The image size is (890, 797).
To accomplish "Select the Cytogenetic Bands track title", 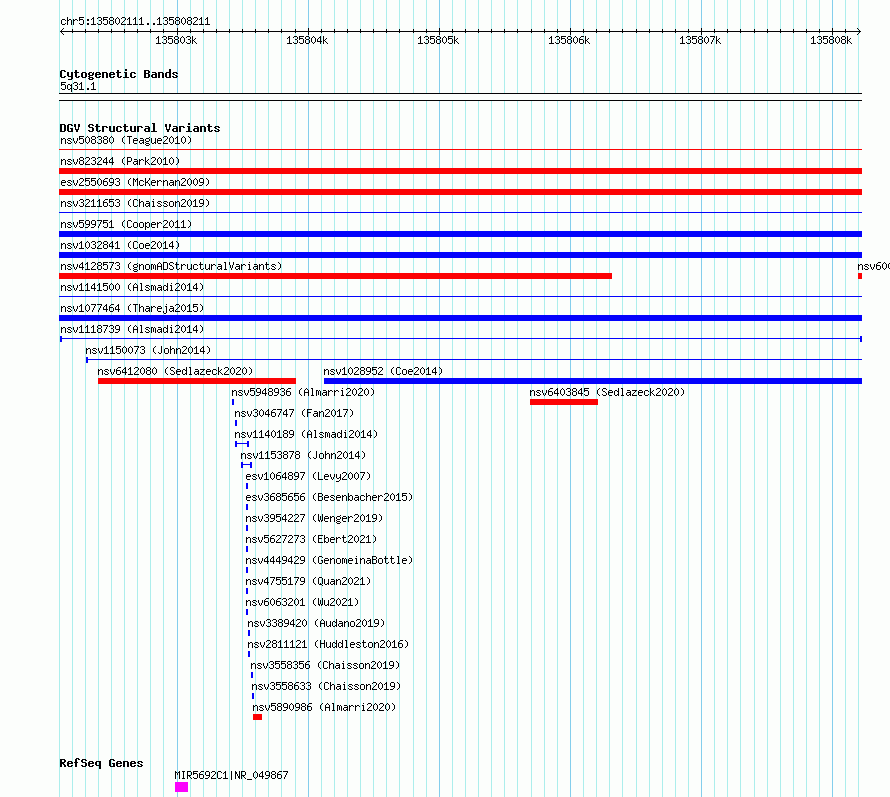I will click(119, 74).
